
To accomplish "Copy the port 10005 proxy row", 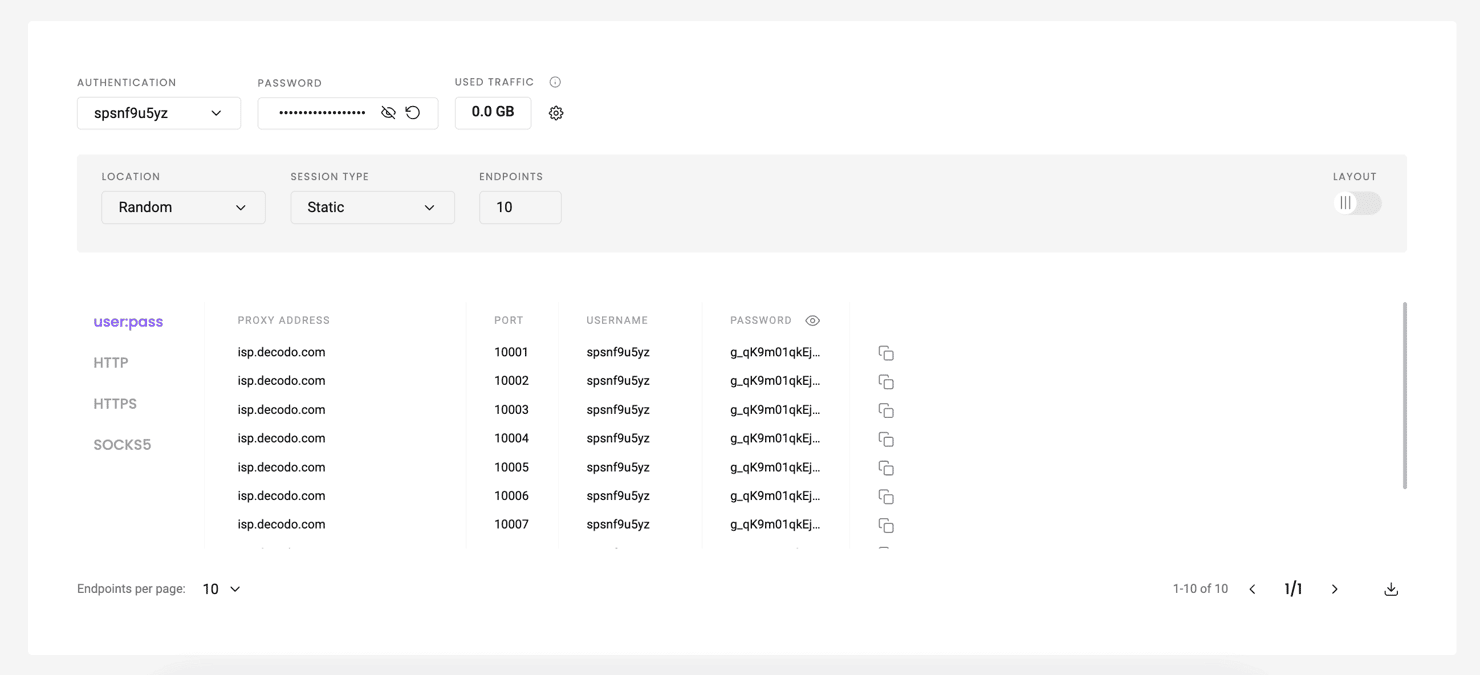I will (886, 468).
